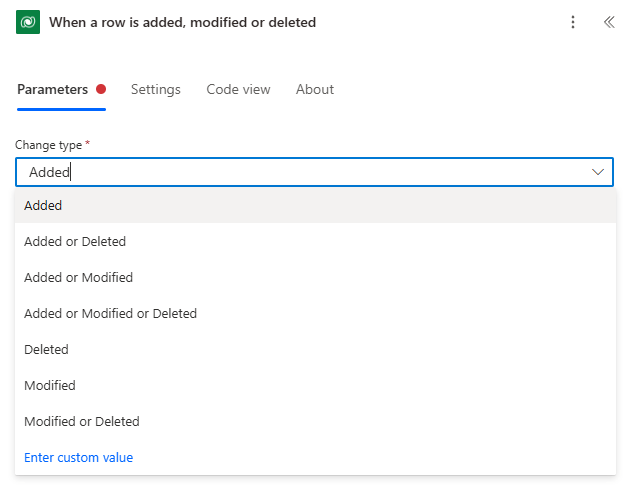Close the Change type dropdown using its chevron
Screen dimensions: 628x498
(598, 172)
